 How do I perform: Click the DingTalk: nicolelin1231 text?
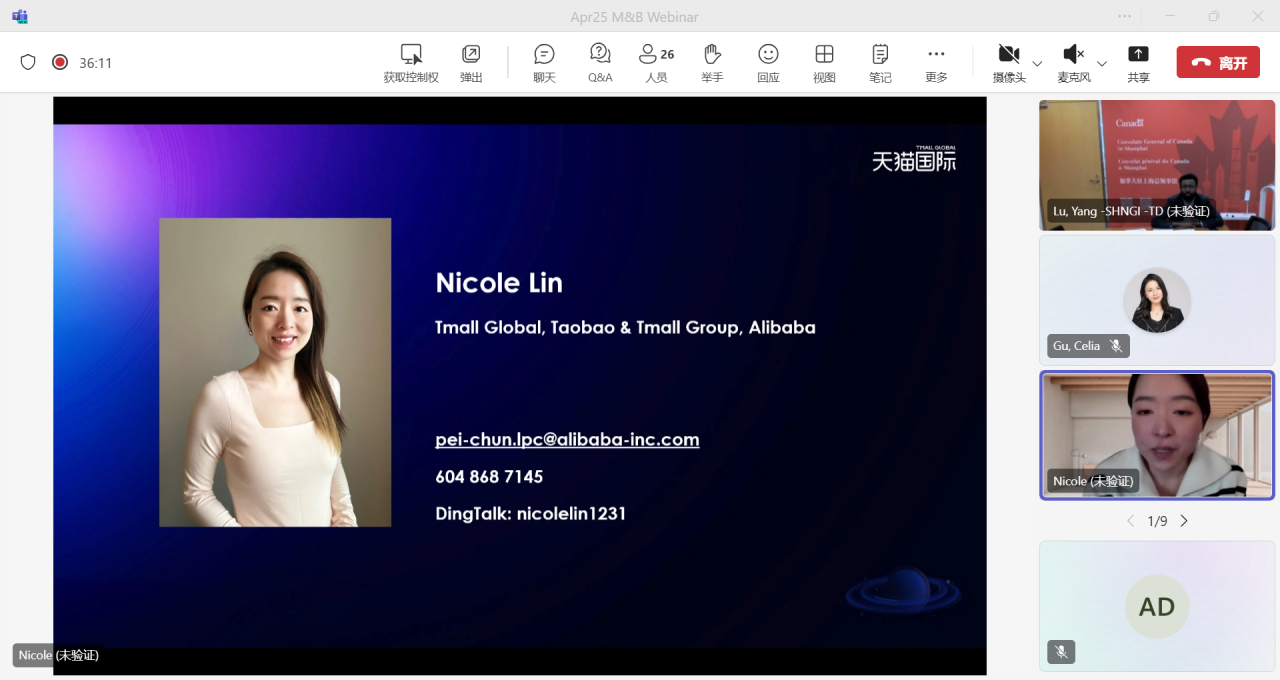[531, 514]
